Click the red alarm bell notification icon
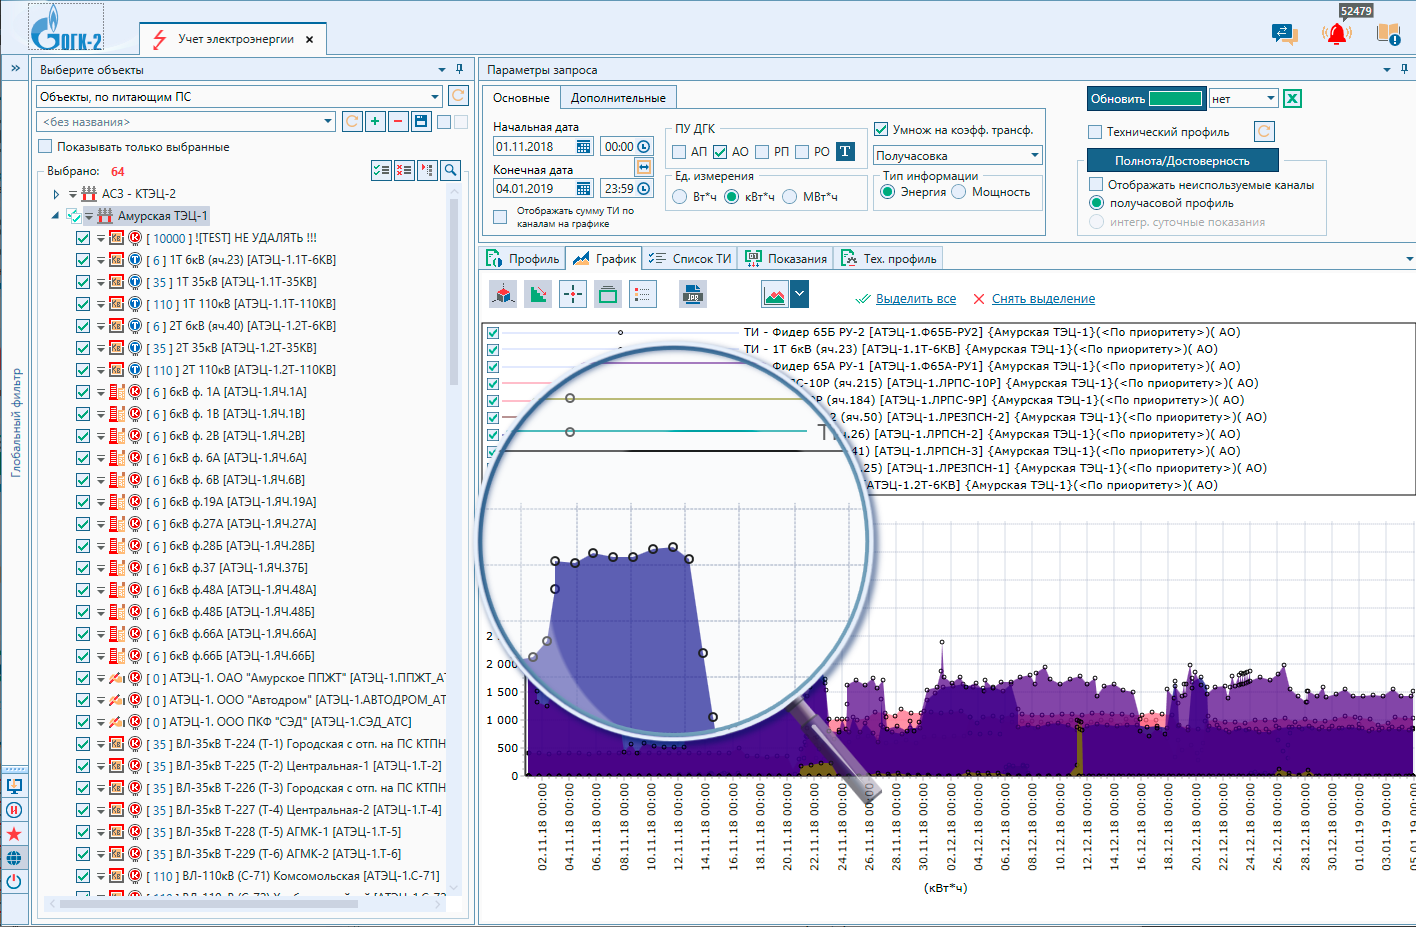Image resolution: width=1416 pixels, height=948 pixels. tap(1336, 34)
